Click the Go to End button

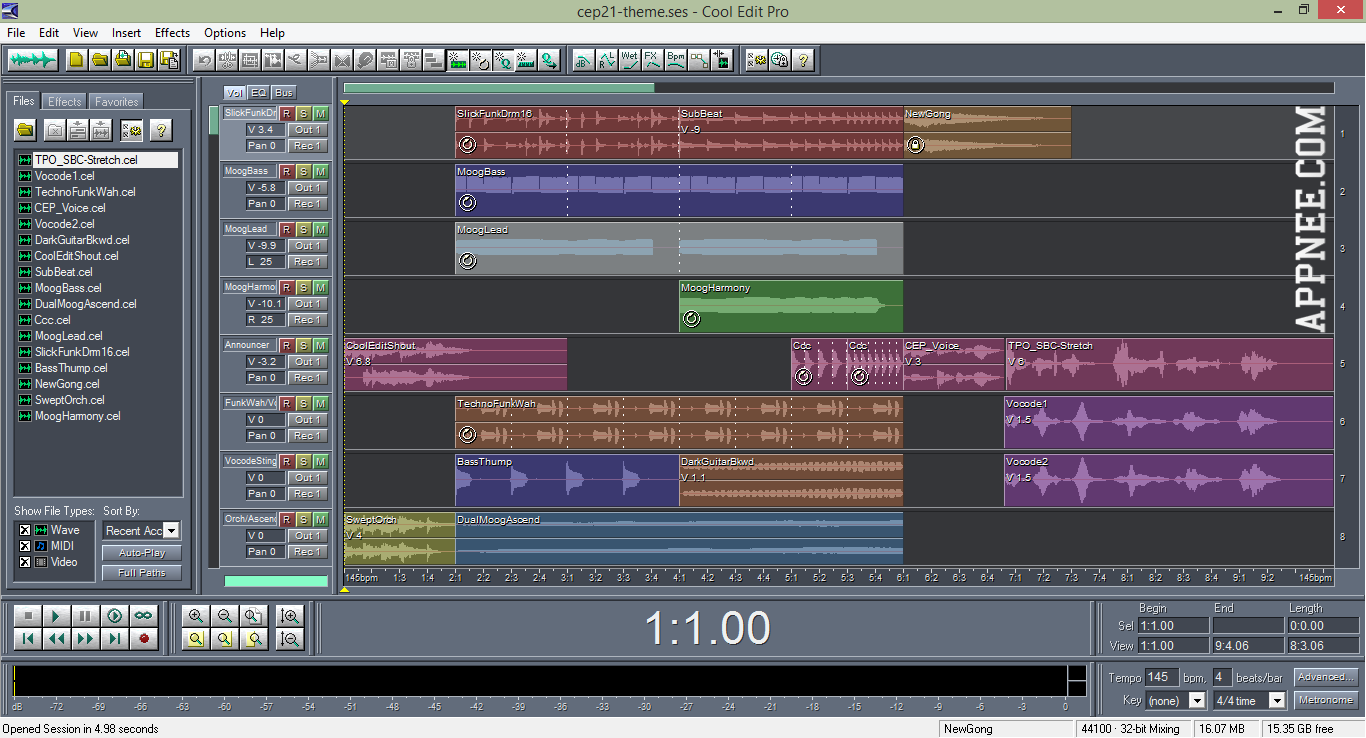(115, 638)
